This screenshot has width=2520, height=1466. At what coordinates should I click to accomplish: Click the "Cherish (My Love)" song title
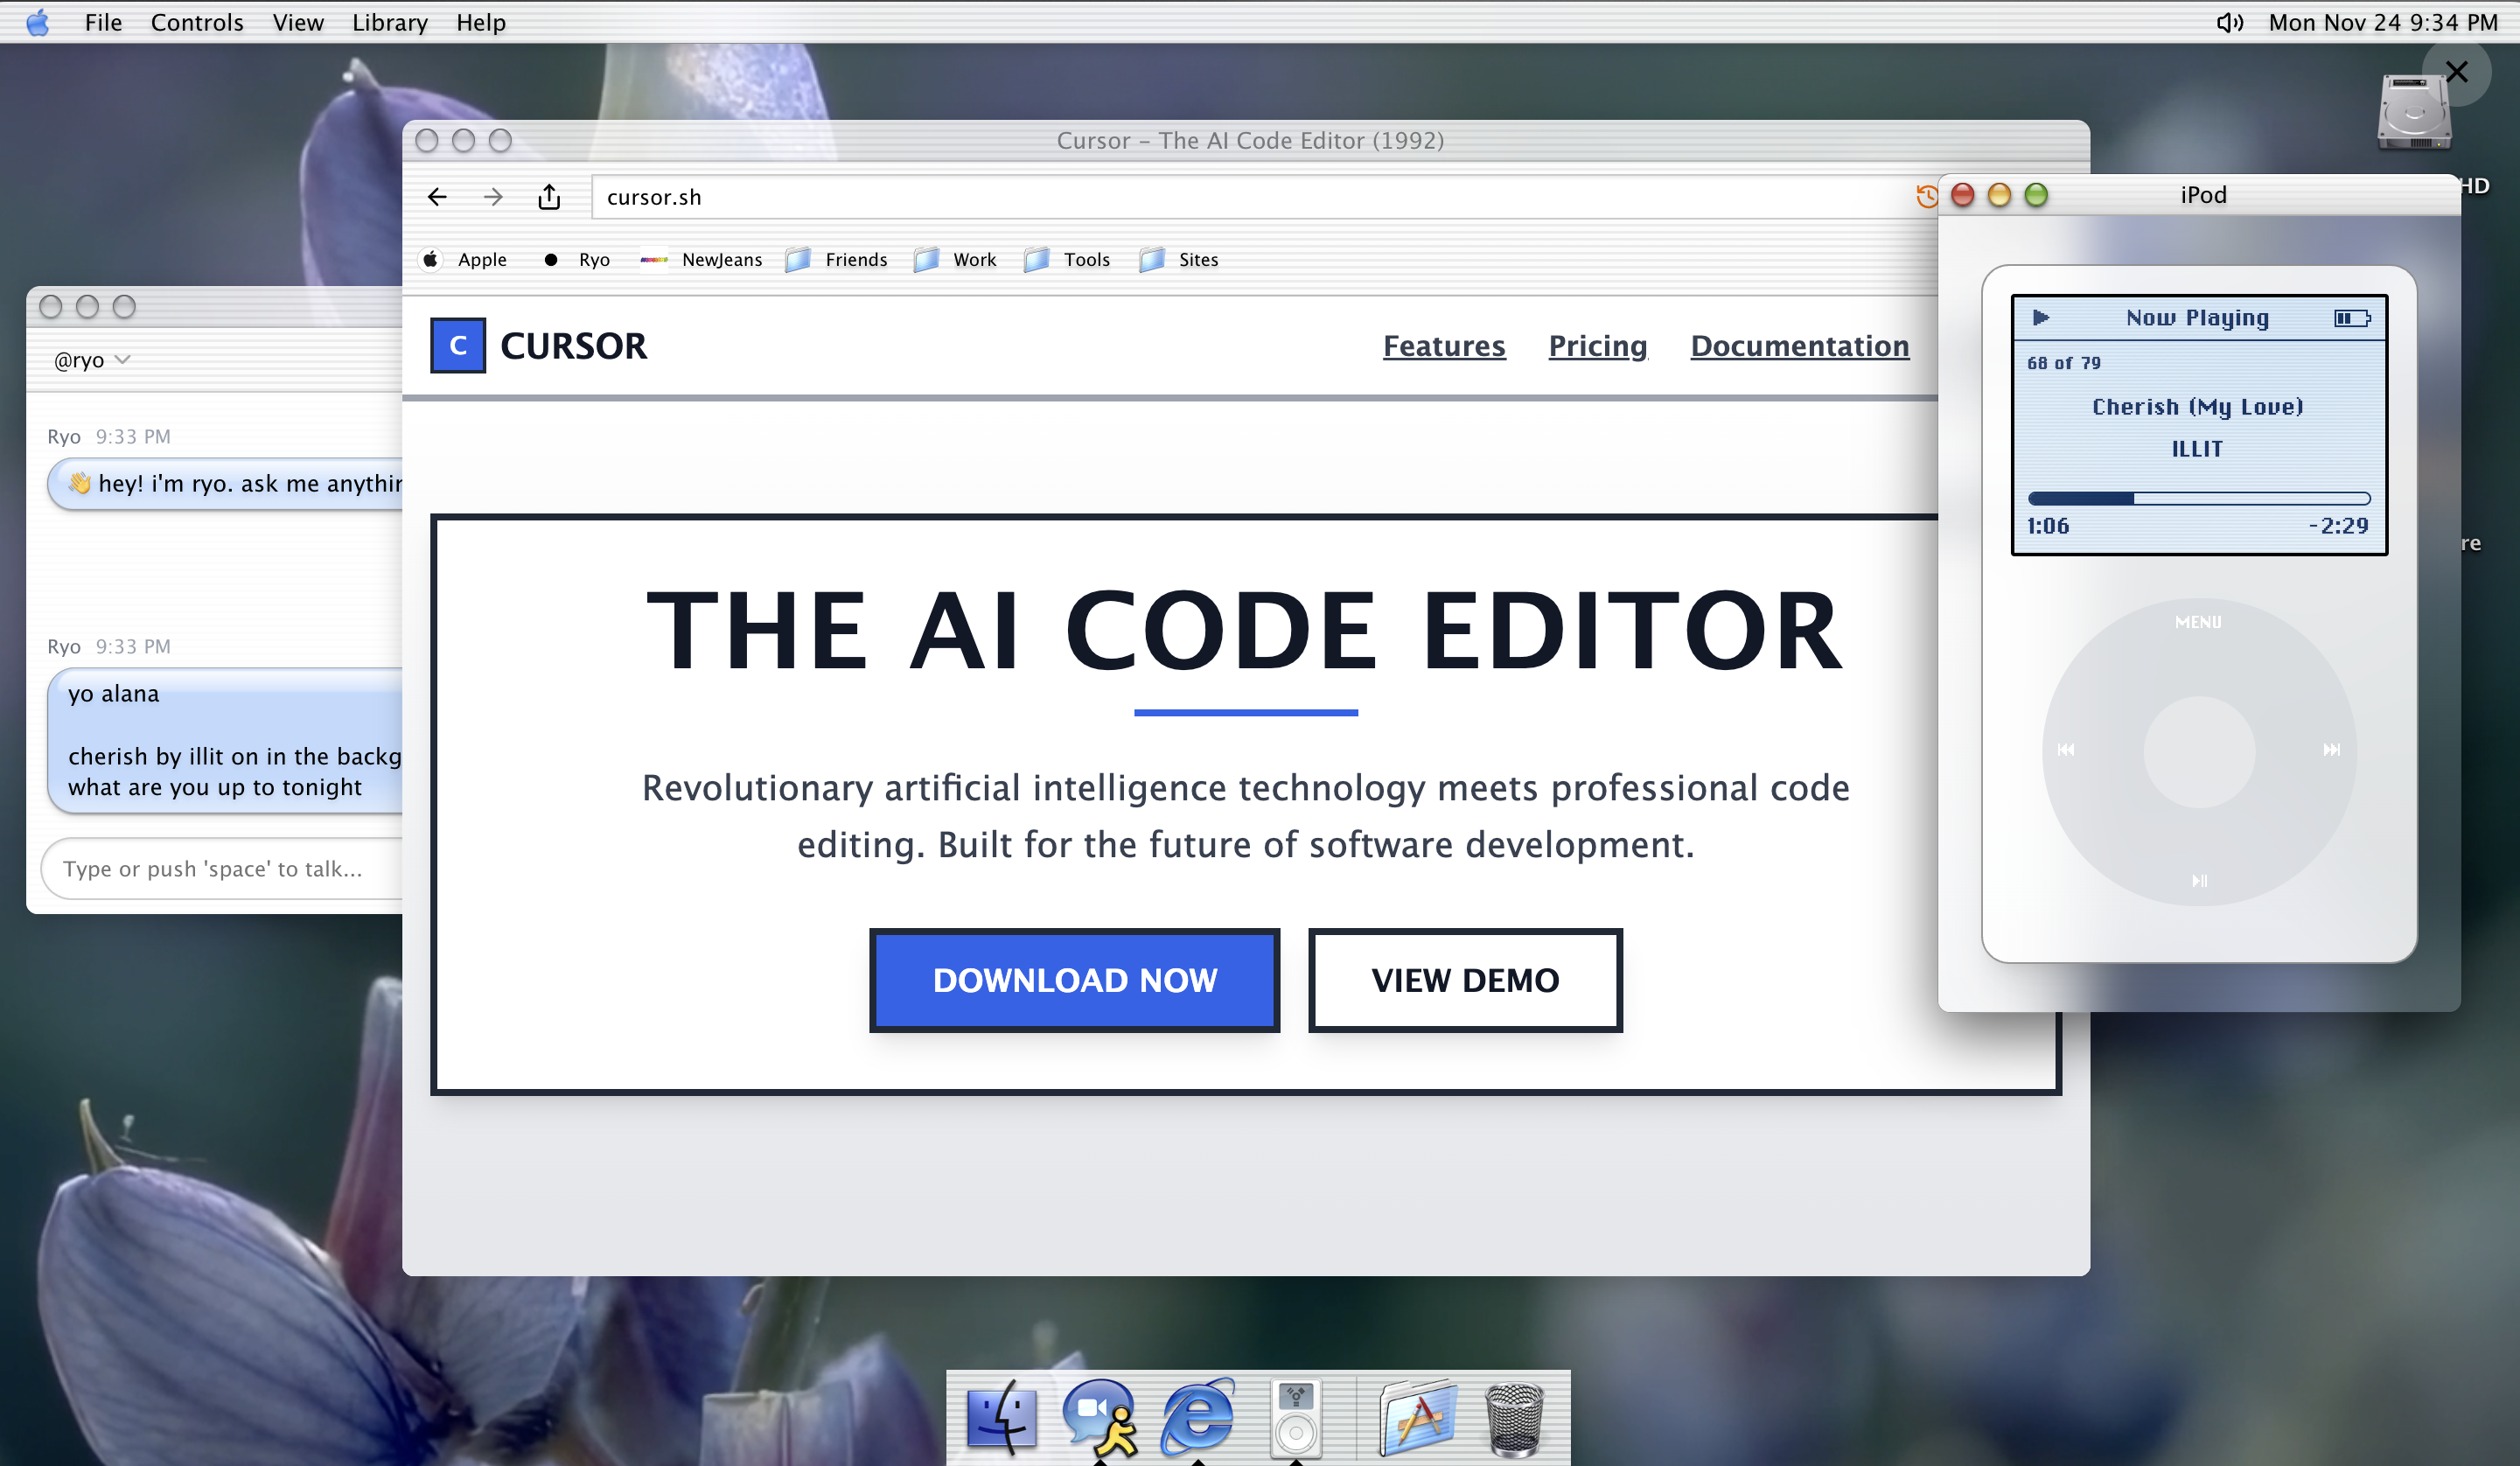(2198, 407)
